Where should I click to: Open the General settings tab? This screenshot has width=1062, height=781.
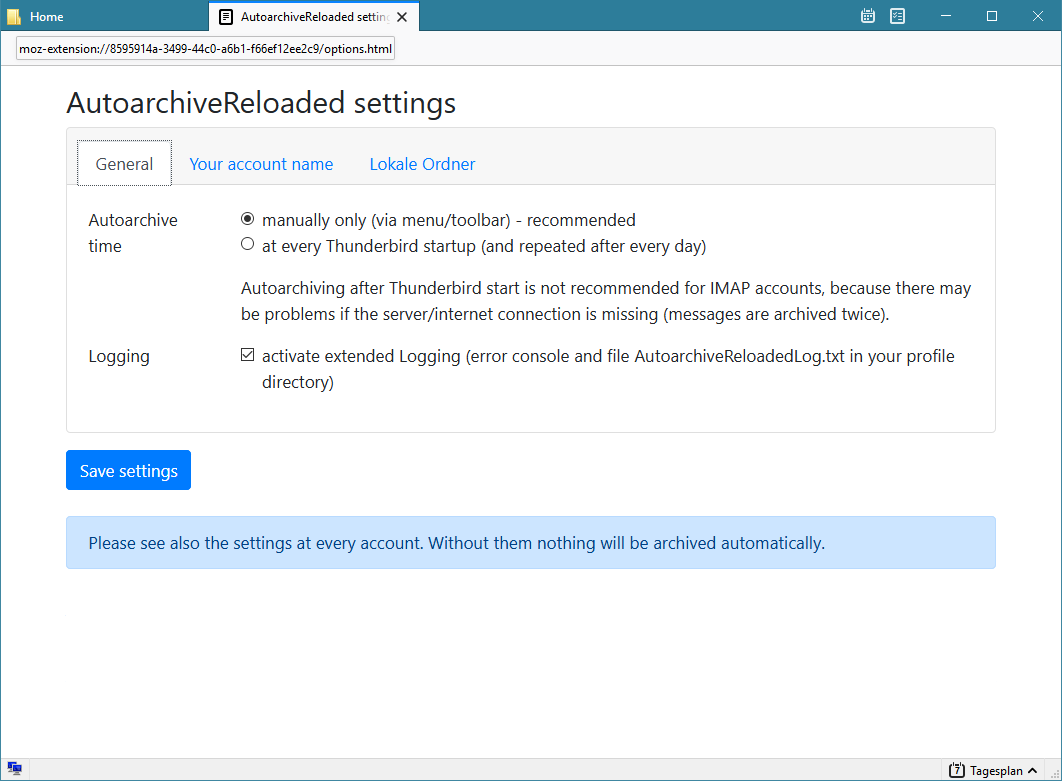tap(124, 163)
